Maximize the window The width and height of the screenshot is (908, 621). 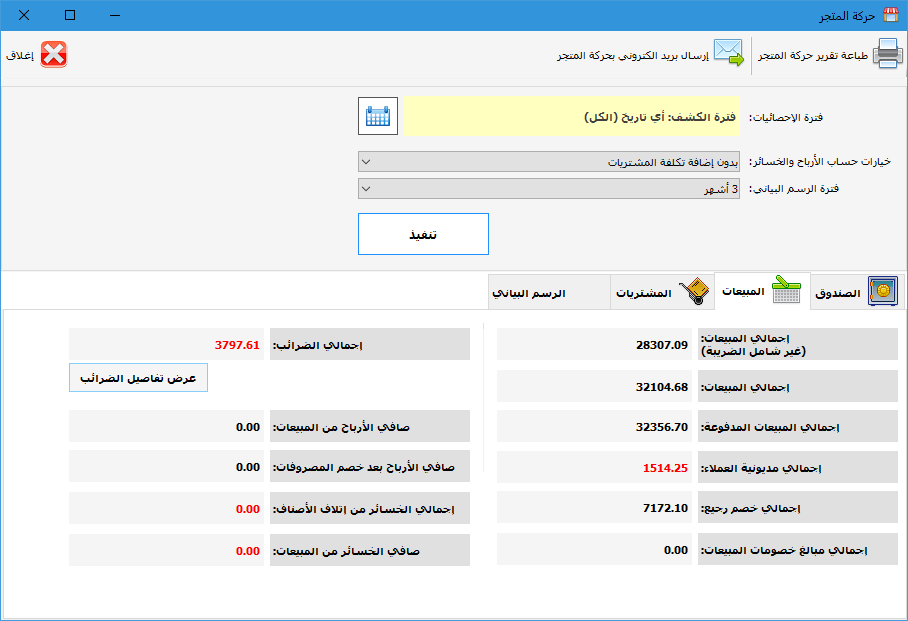(x=69, y=15)
